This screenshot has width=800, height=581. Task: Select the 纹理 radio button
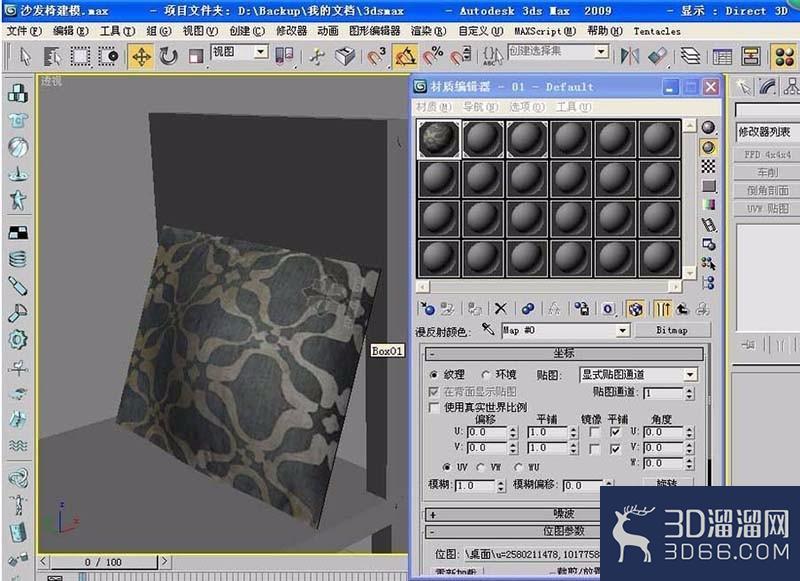point(434,375)
